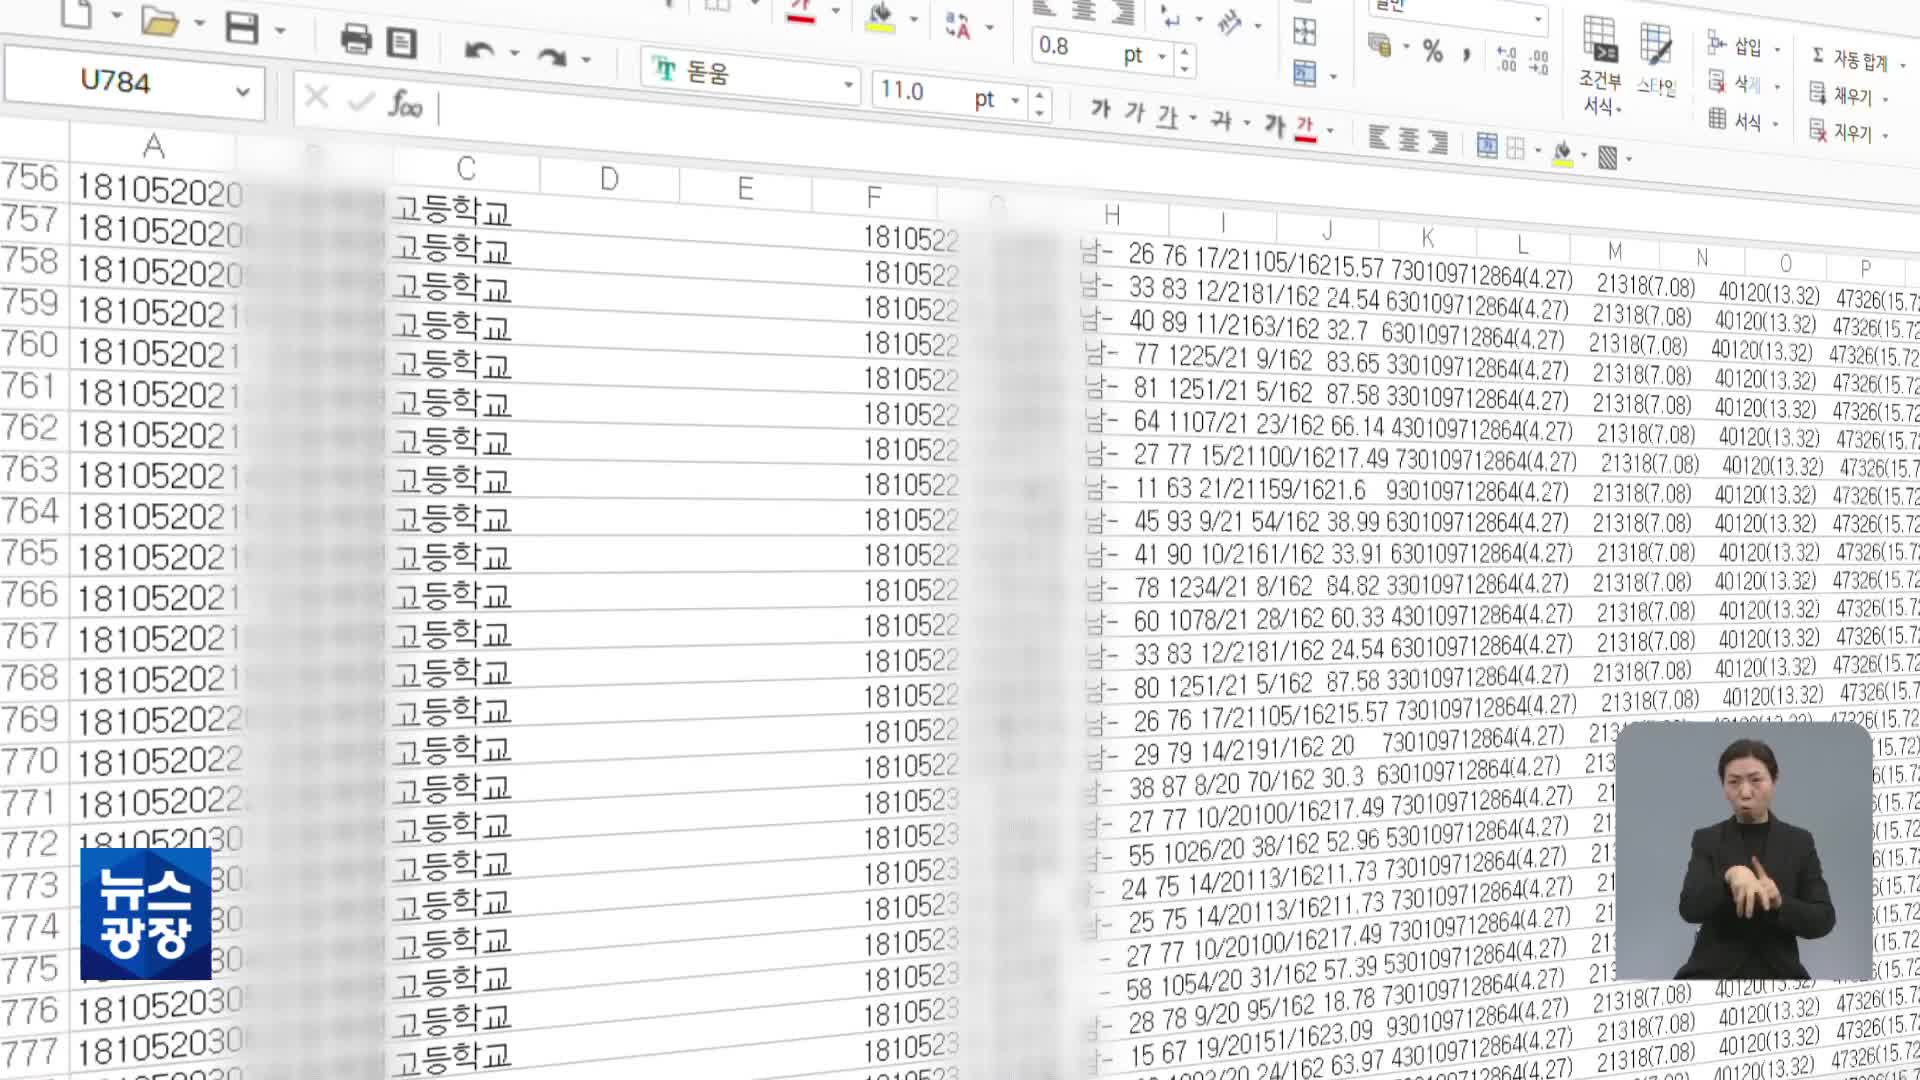The image size is (1920, 1080).
Task: Undo the last action
Action: (479, 50)
